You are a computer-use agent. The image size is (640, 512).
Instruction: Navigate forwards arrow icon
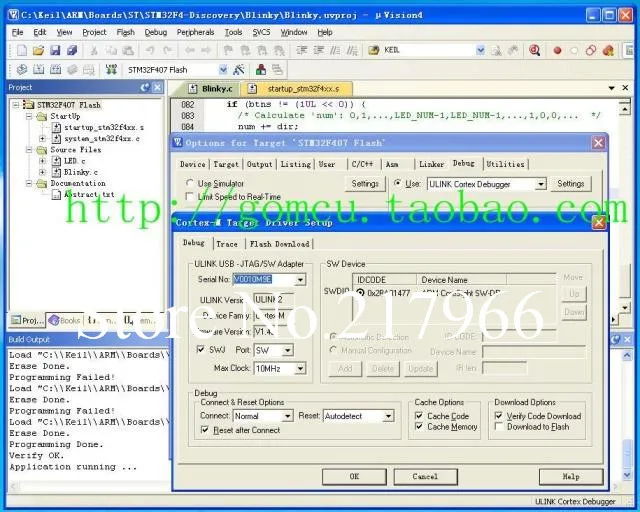coord(206,50)
